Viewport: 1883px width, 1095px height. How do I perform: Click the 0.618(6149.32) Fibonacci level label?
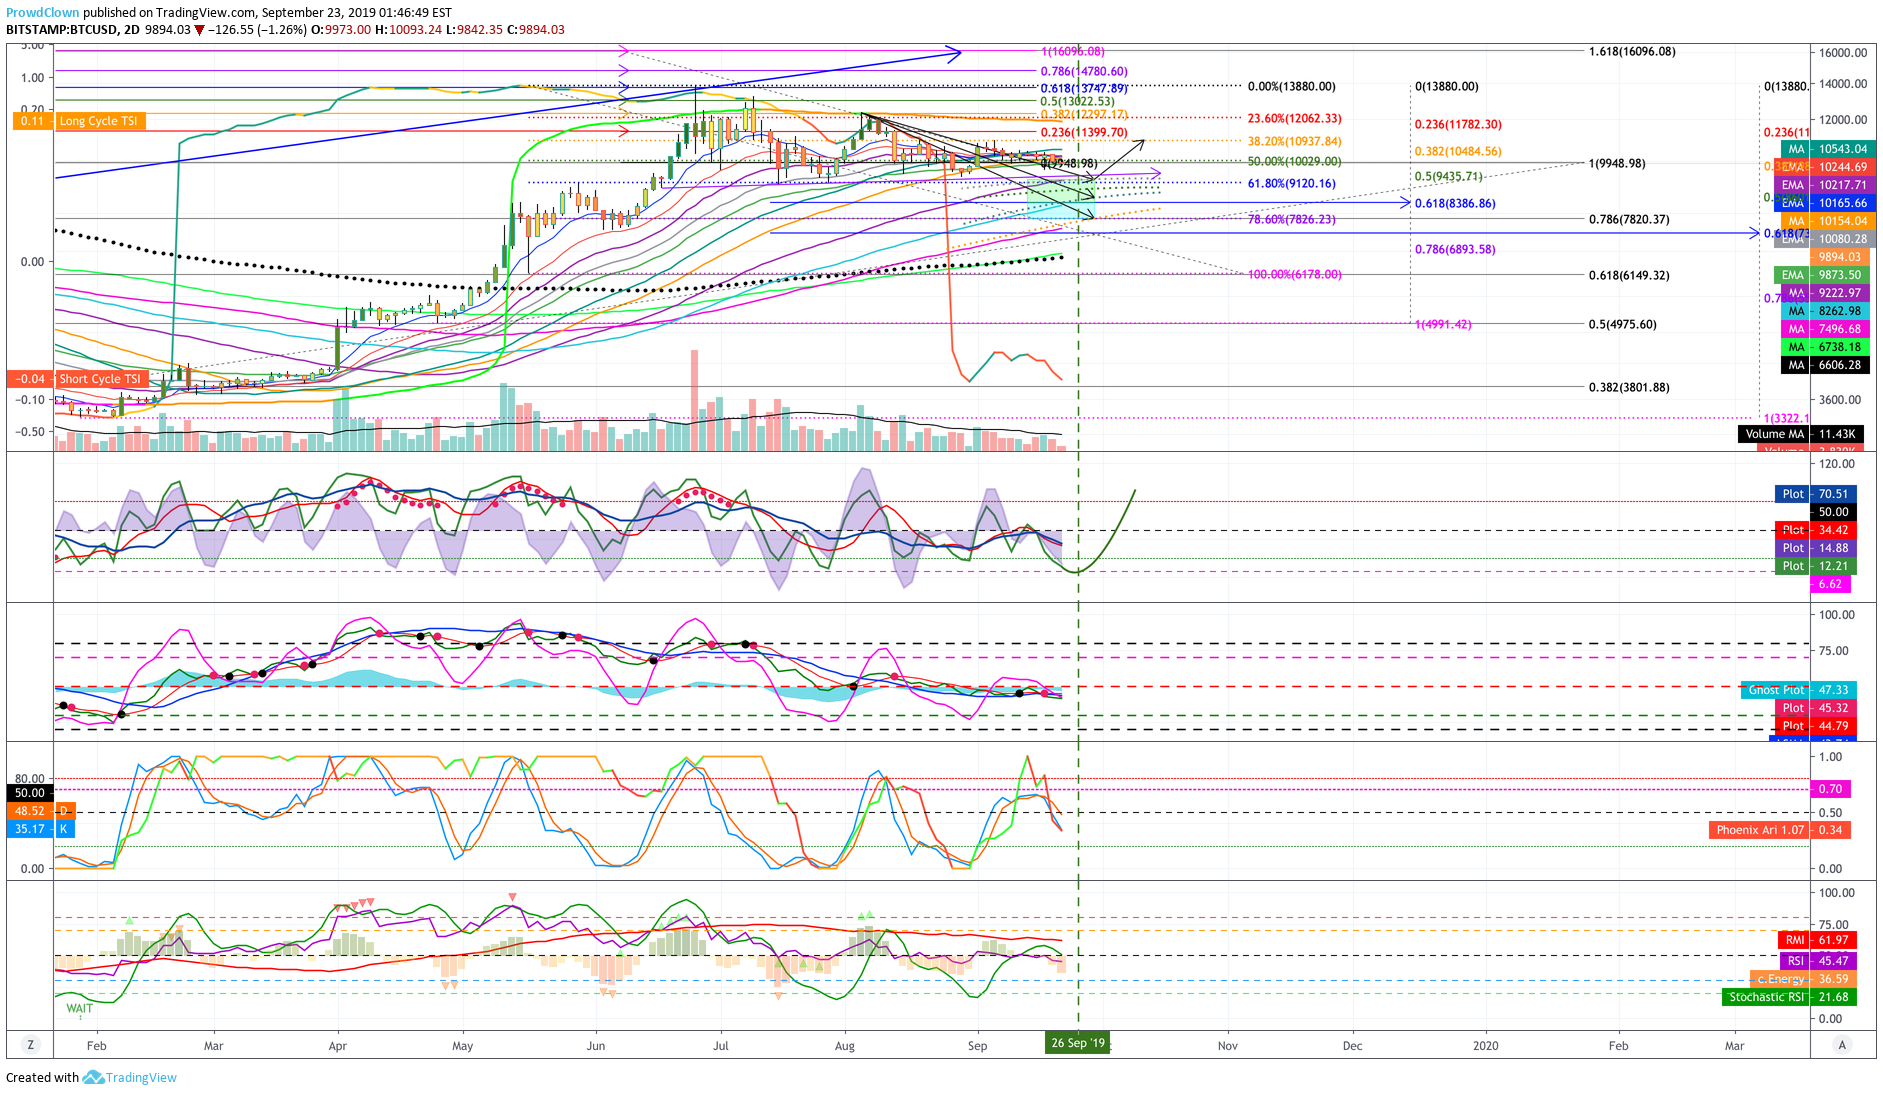tap(1629, 275)
